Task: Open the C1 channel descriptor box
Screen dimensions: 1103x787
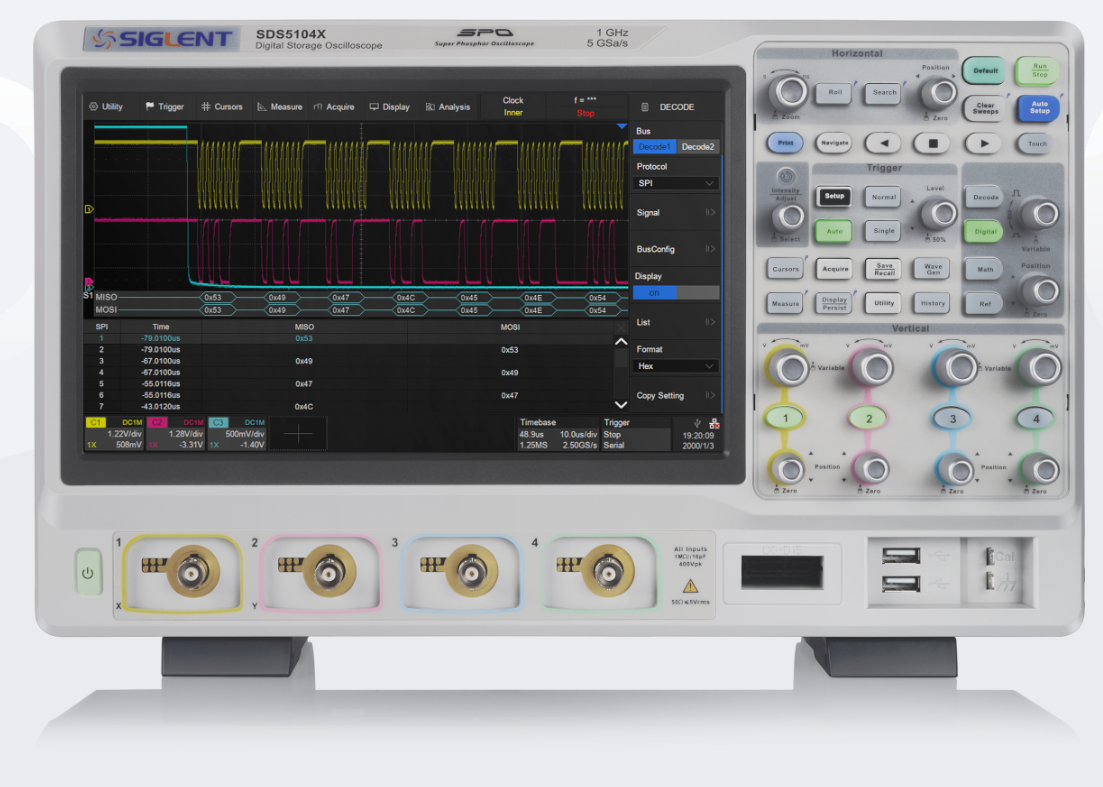Action: 114,433
